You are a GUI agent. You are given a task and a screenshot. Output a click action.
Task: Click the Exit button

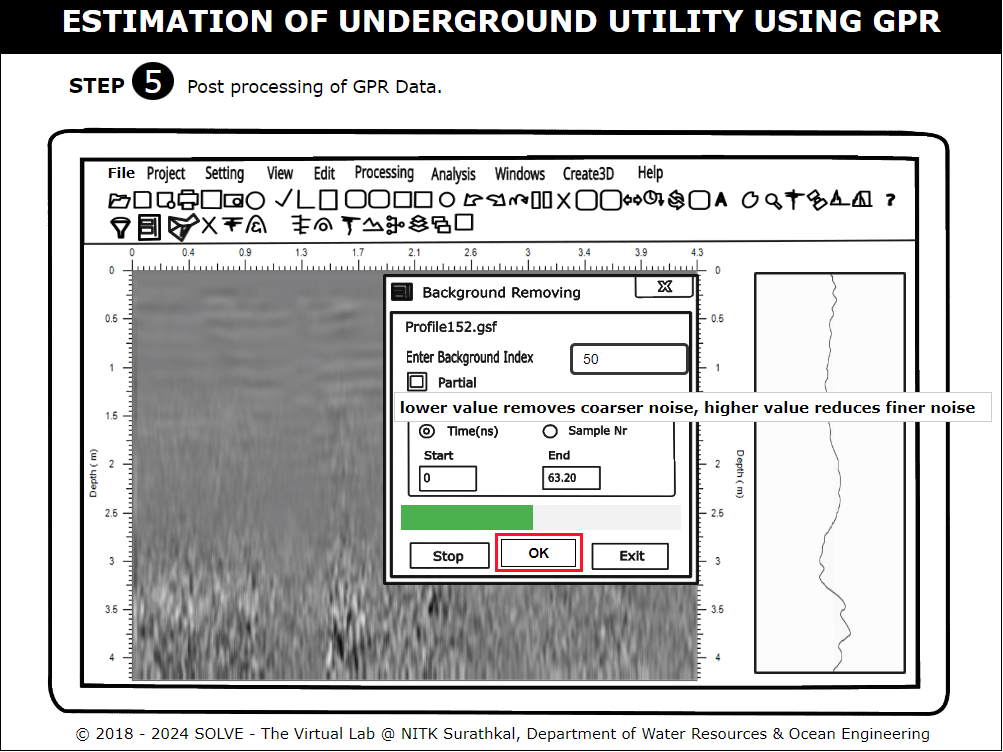click(631, 556)
